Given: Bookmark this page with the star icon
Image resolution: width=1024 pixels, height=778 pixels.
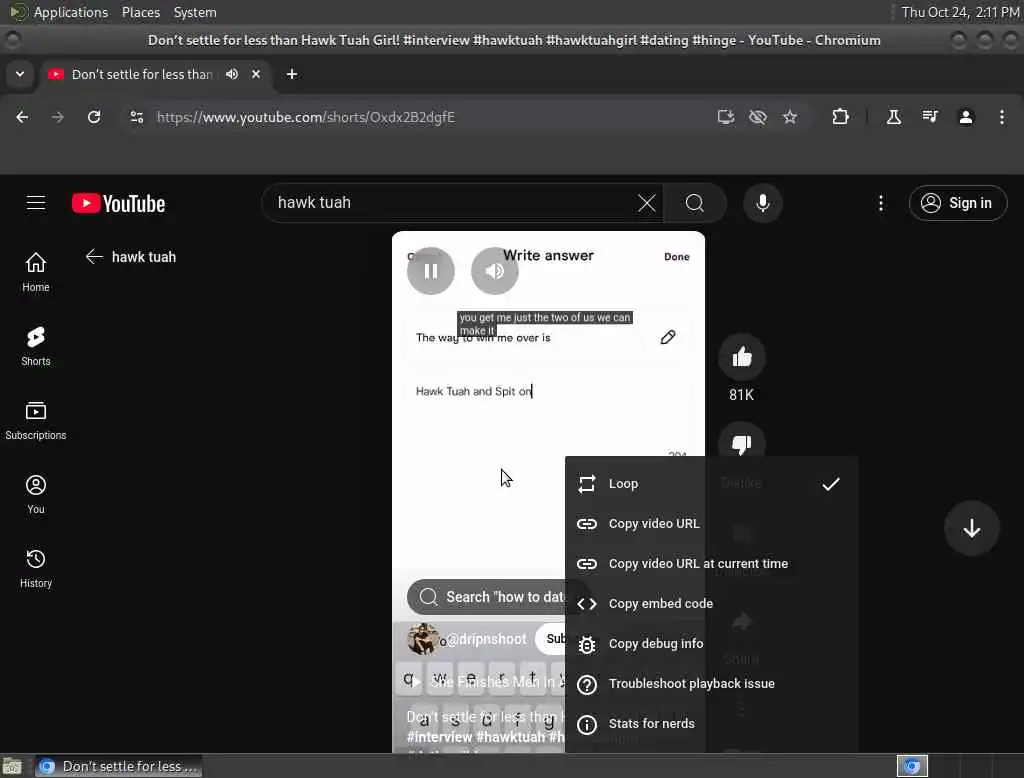Looking at the screenshot, I should click(x=790, y=117).
